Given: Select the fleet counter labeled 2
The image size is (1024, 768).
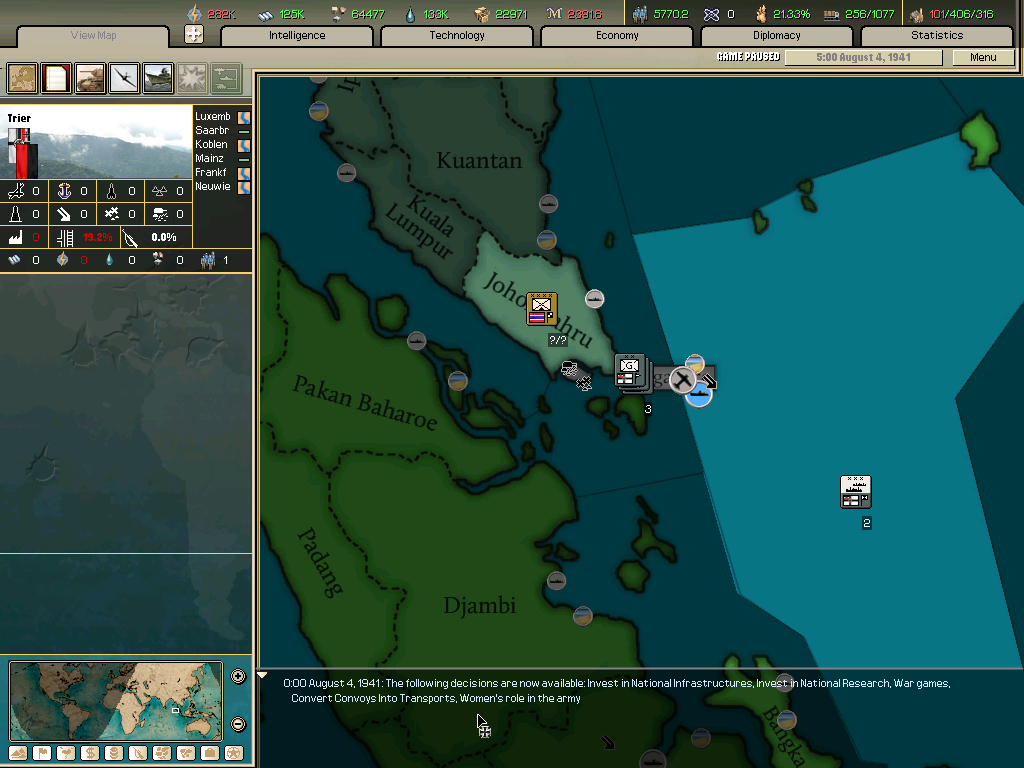Looking at the screenshot, I should click(x=856, y=490).
